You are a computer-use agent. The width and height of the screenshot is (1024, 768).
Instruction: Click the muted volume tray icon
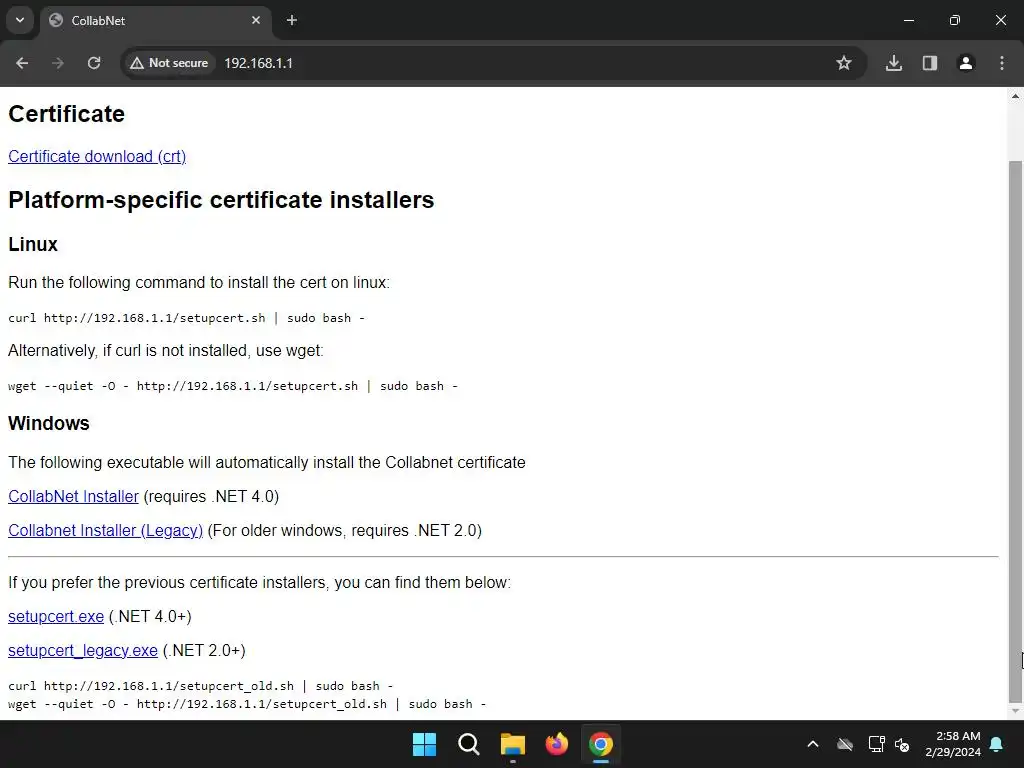coord(903,744)
